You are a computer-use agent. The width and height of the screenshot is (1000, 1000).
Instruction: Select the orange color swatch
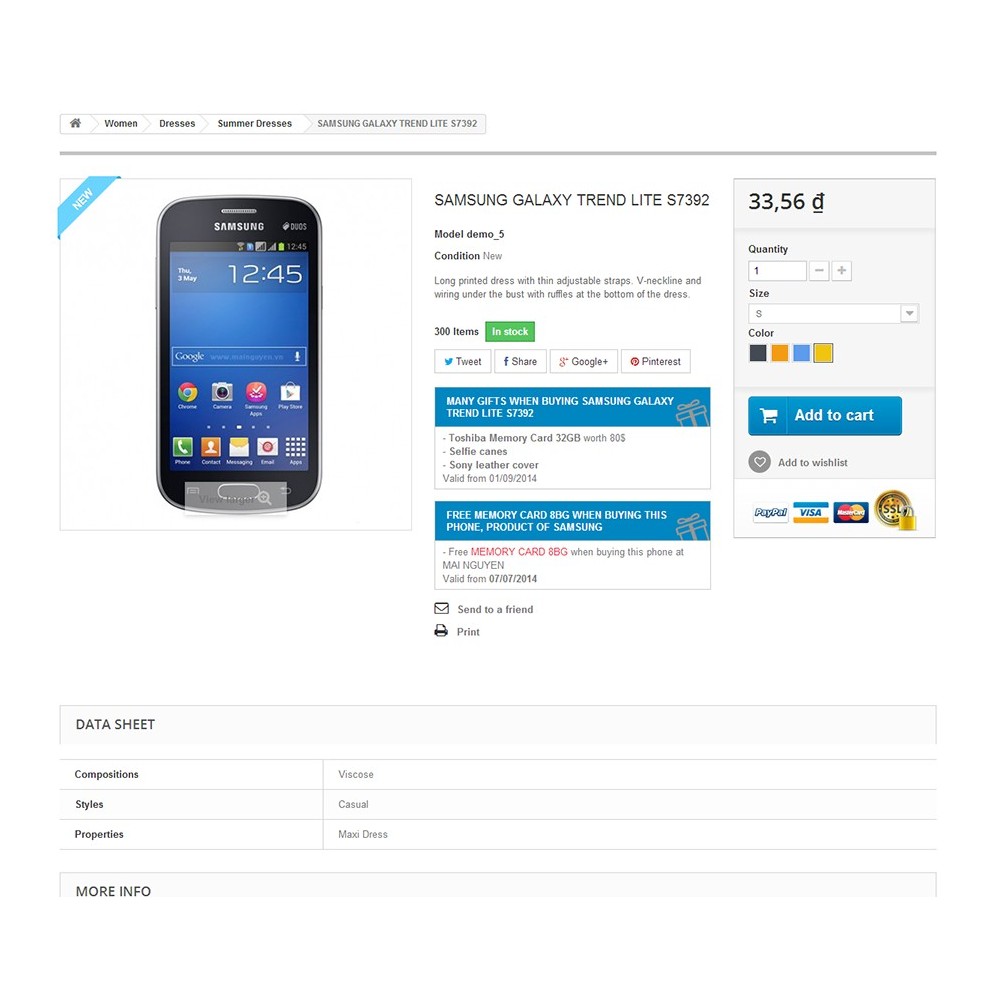[x=779, y=353]
